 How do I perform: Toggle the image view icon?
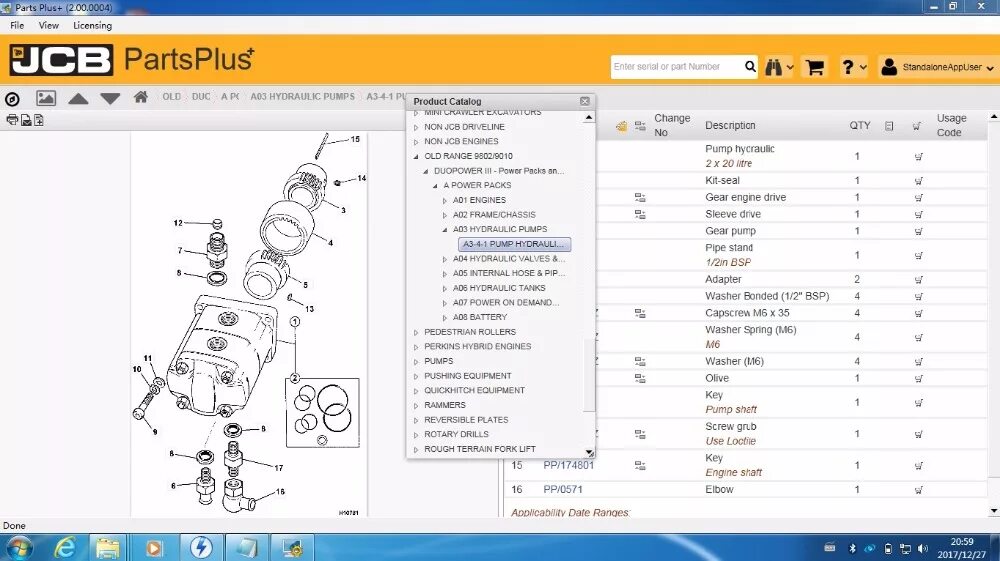click(x=46, y=98)
